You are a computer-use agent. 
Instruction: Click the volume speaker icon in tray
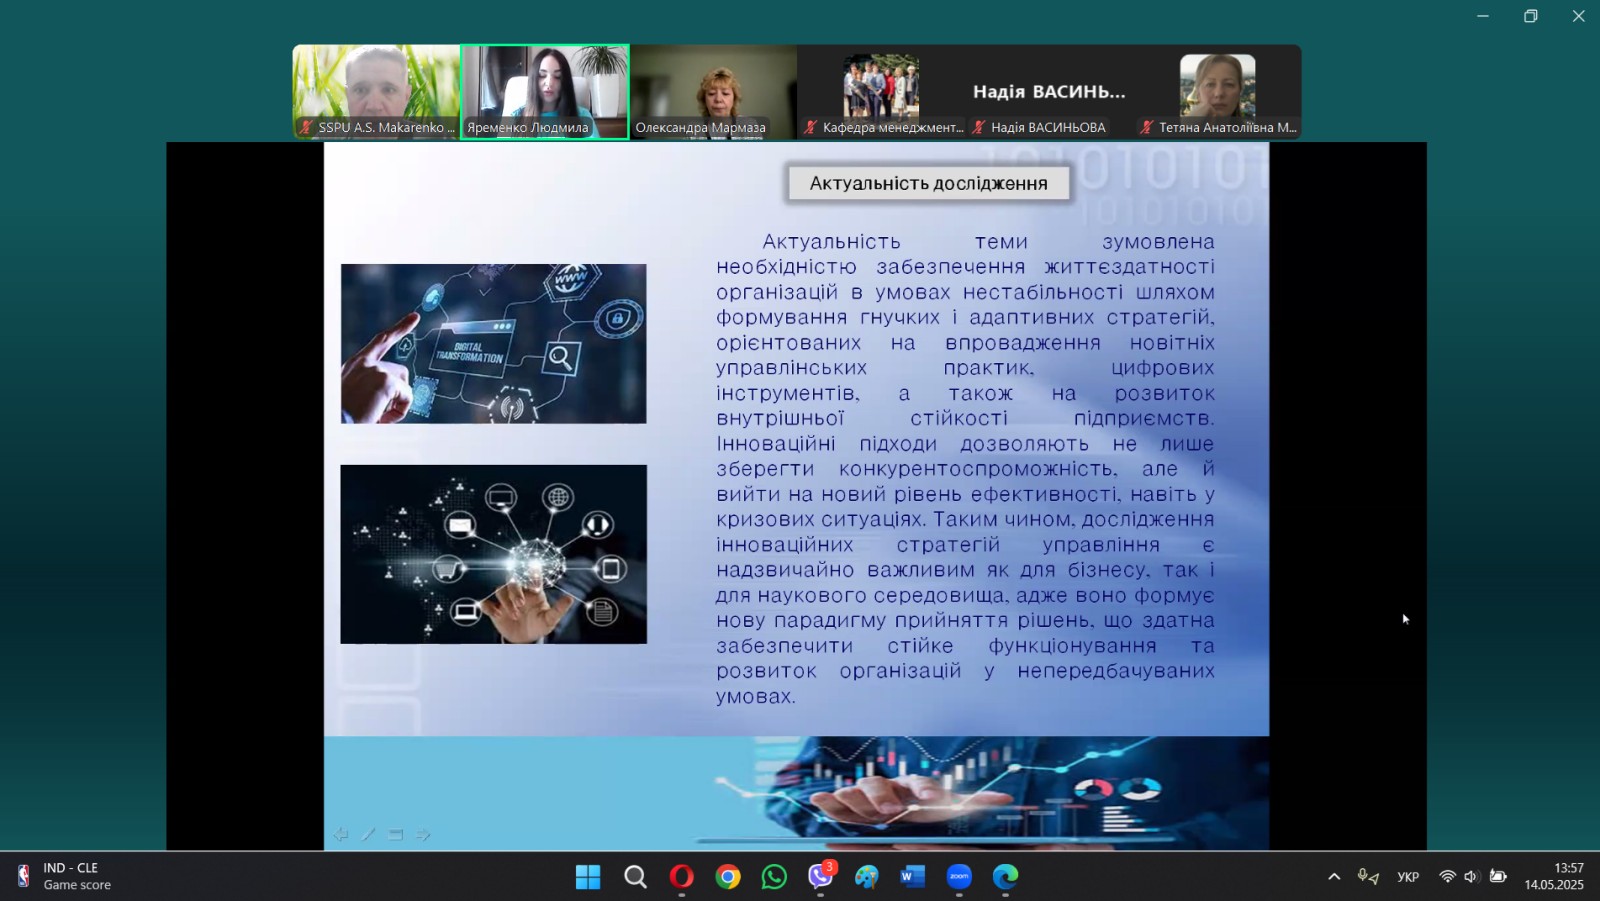point(1471,877)
